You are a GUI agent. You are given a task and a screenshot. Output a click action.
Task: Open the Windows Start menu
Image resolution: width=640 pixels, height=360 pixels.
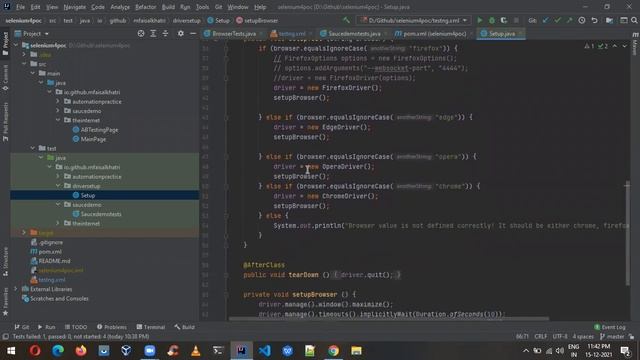click(x=11, y=351)
